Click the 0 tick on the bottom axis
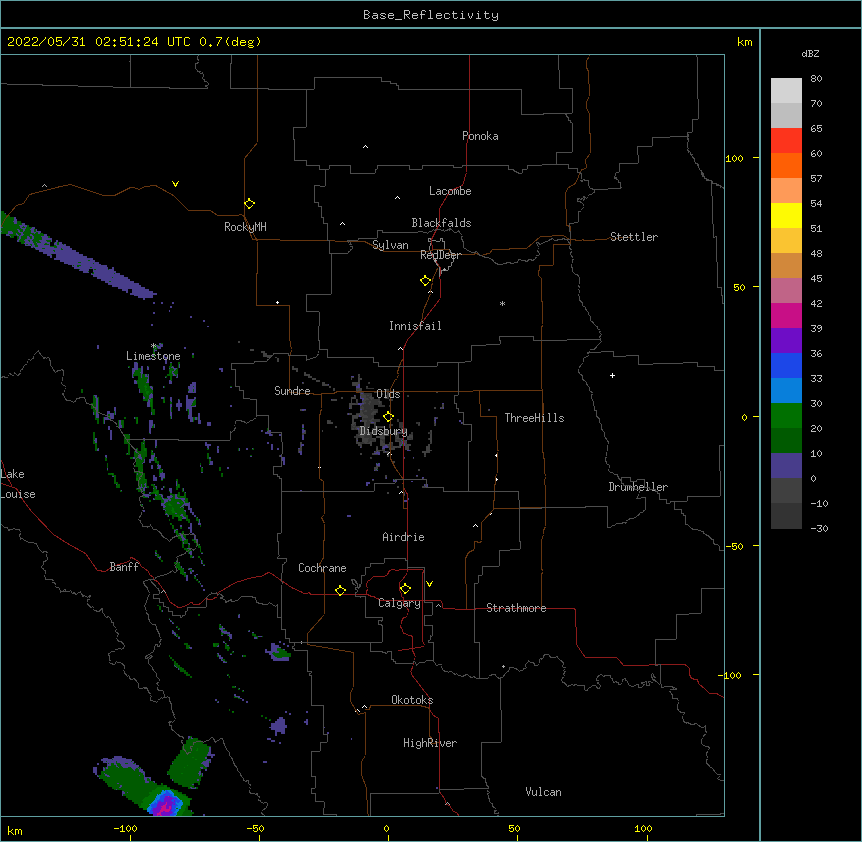This screenshot has width=862, height=842. (x=386, y=828)
